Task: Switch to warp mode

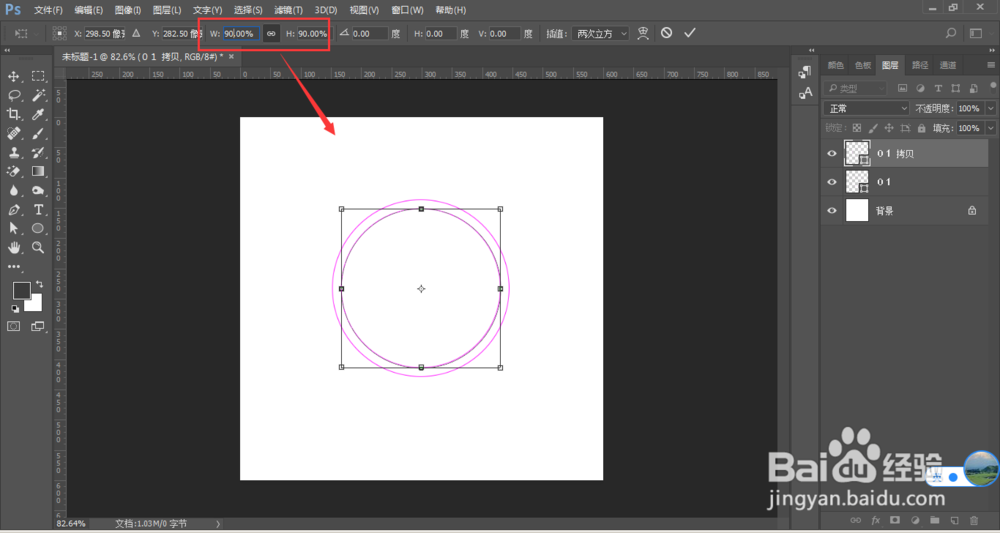Action: (643, 33)
